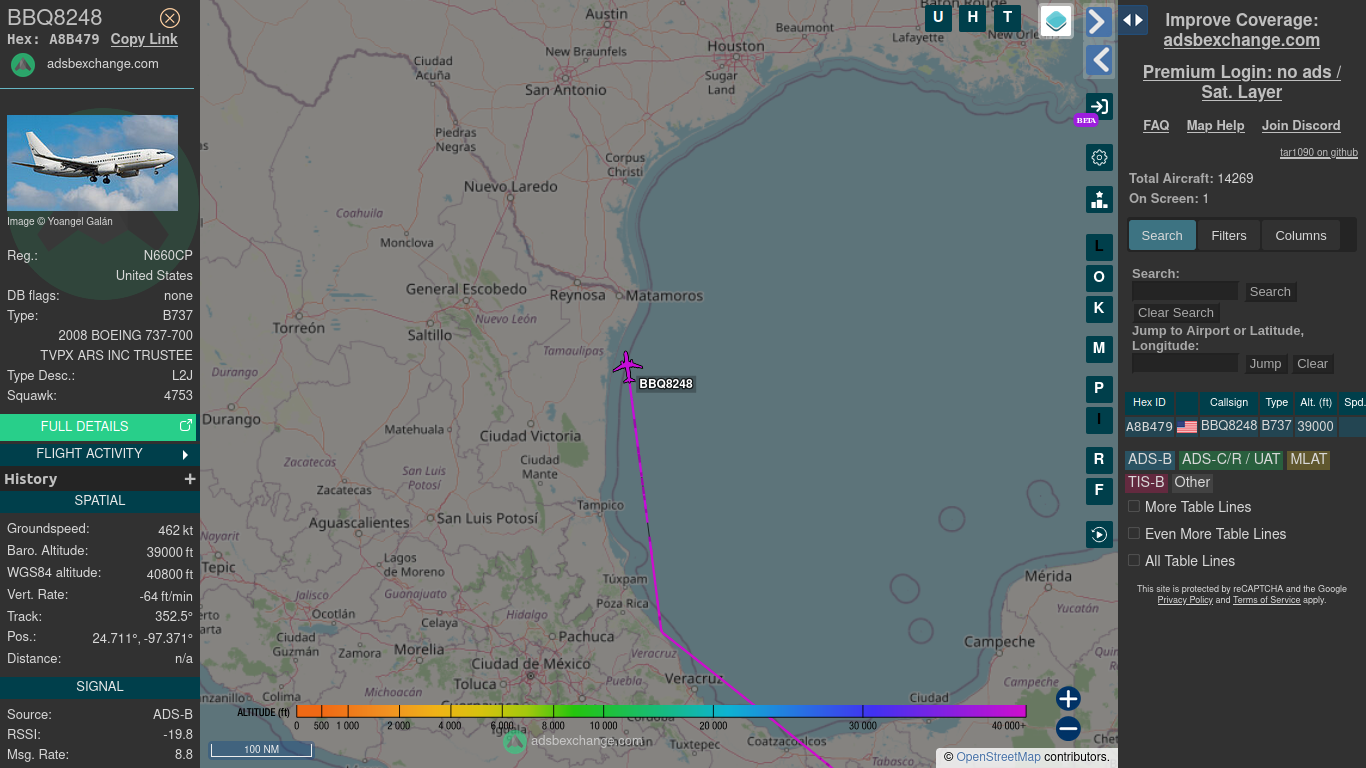This screenshot has width=1366, height=768.
Task: Switch to the Columns tab
Action: [1301, 236]
